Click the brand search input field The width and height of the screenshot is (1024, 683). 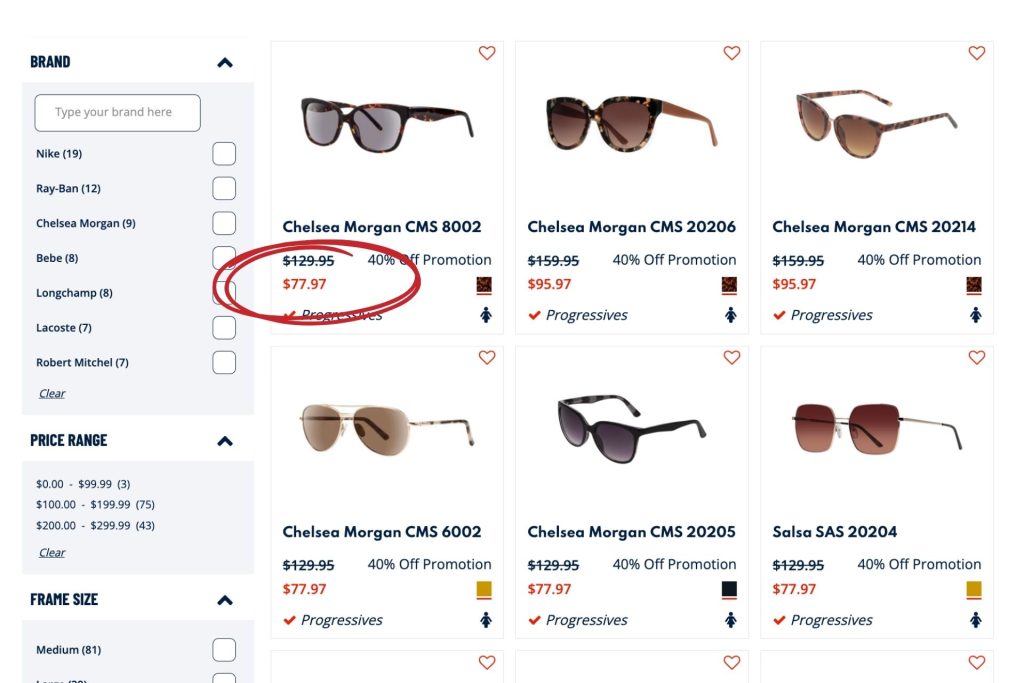117,113
